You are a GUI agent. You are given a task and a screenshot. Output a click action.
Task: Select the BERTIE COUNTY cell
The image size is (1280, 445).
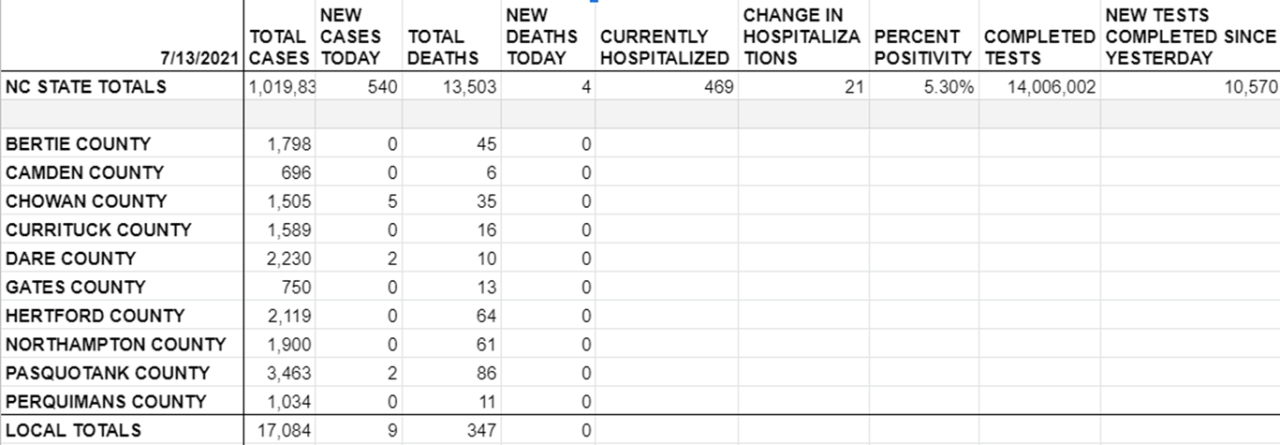click(x=78, y=144)
